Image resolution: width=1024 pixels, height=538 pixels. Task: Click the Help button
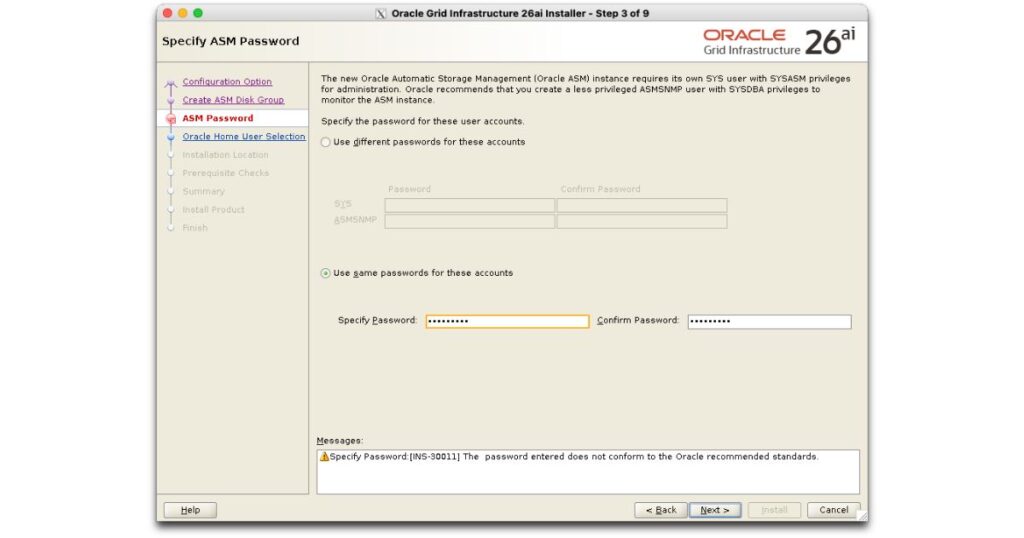point(190,510)
